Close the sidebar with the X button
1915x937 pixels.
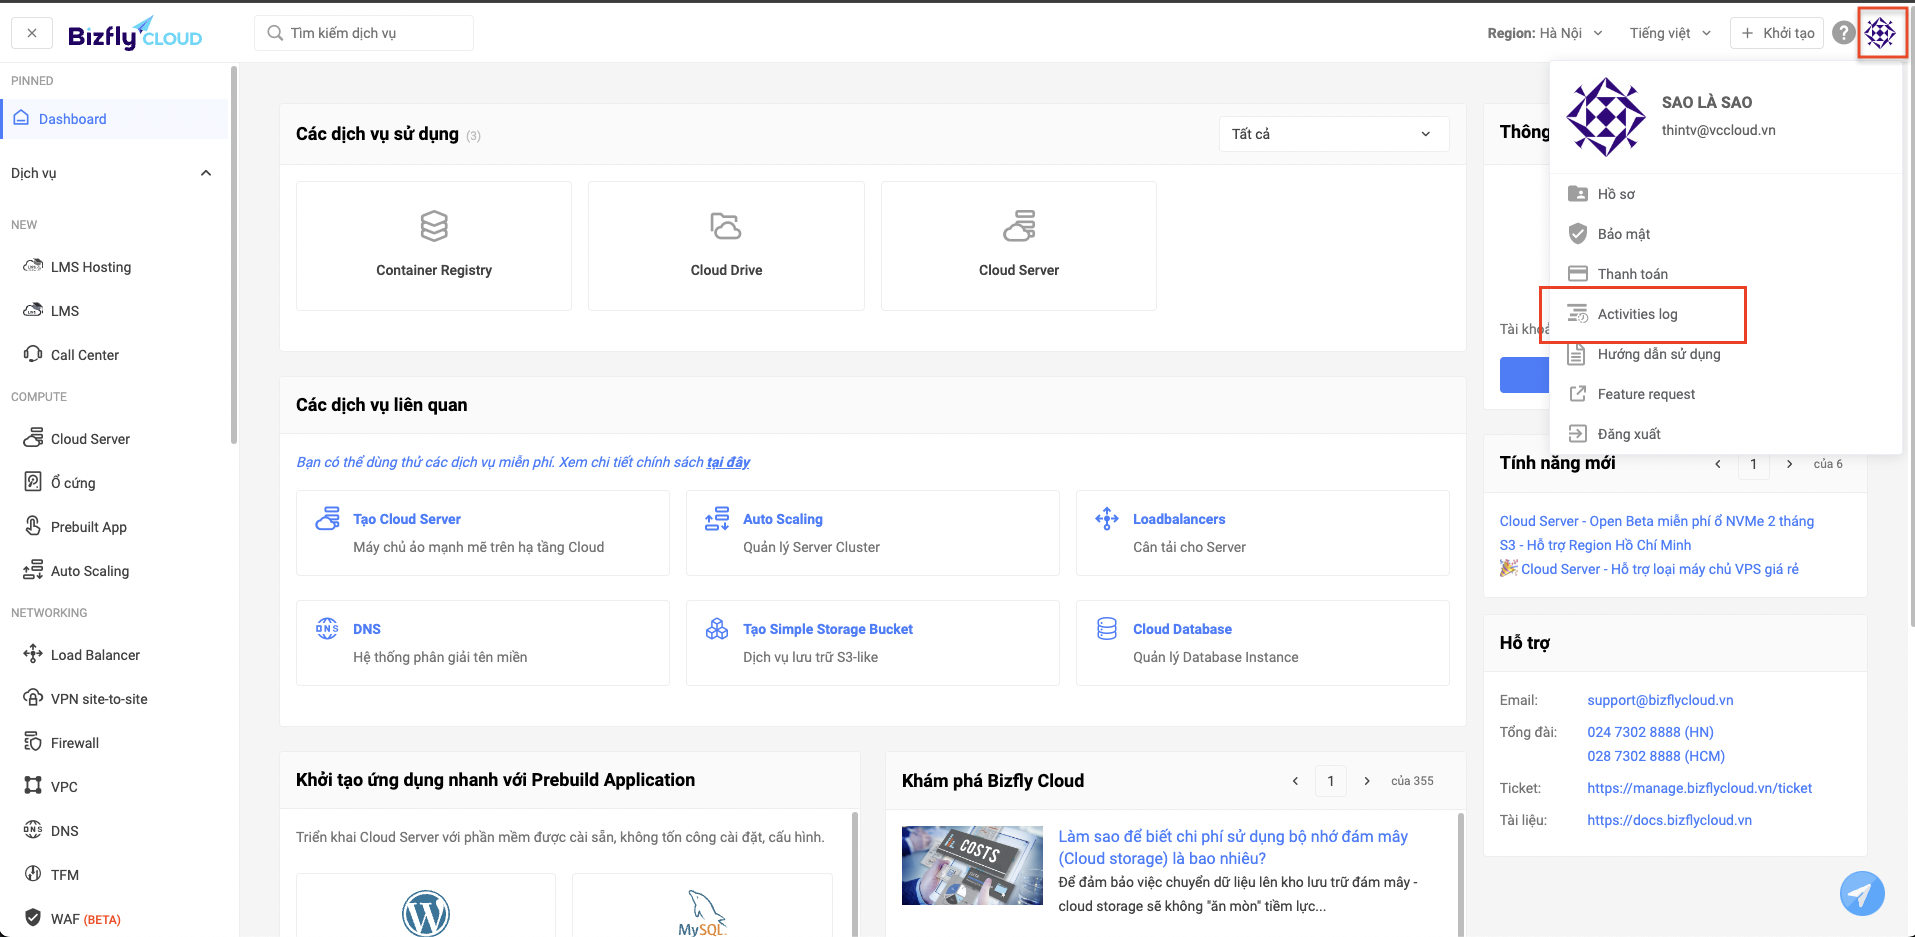[32, 33]
